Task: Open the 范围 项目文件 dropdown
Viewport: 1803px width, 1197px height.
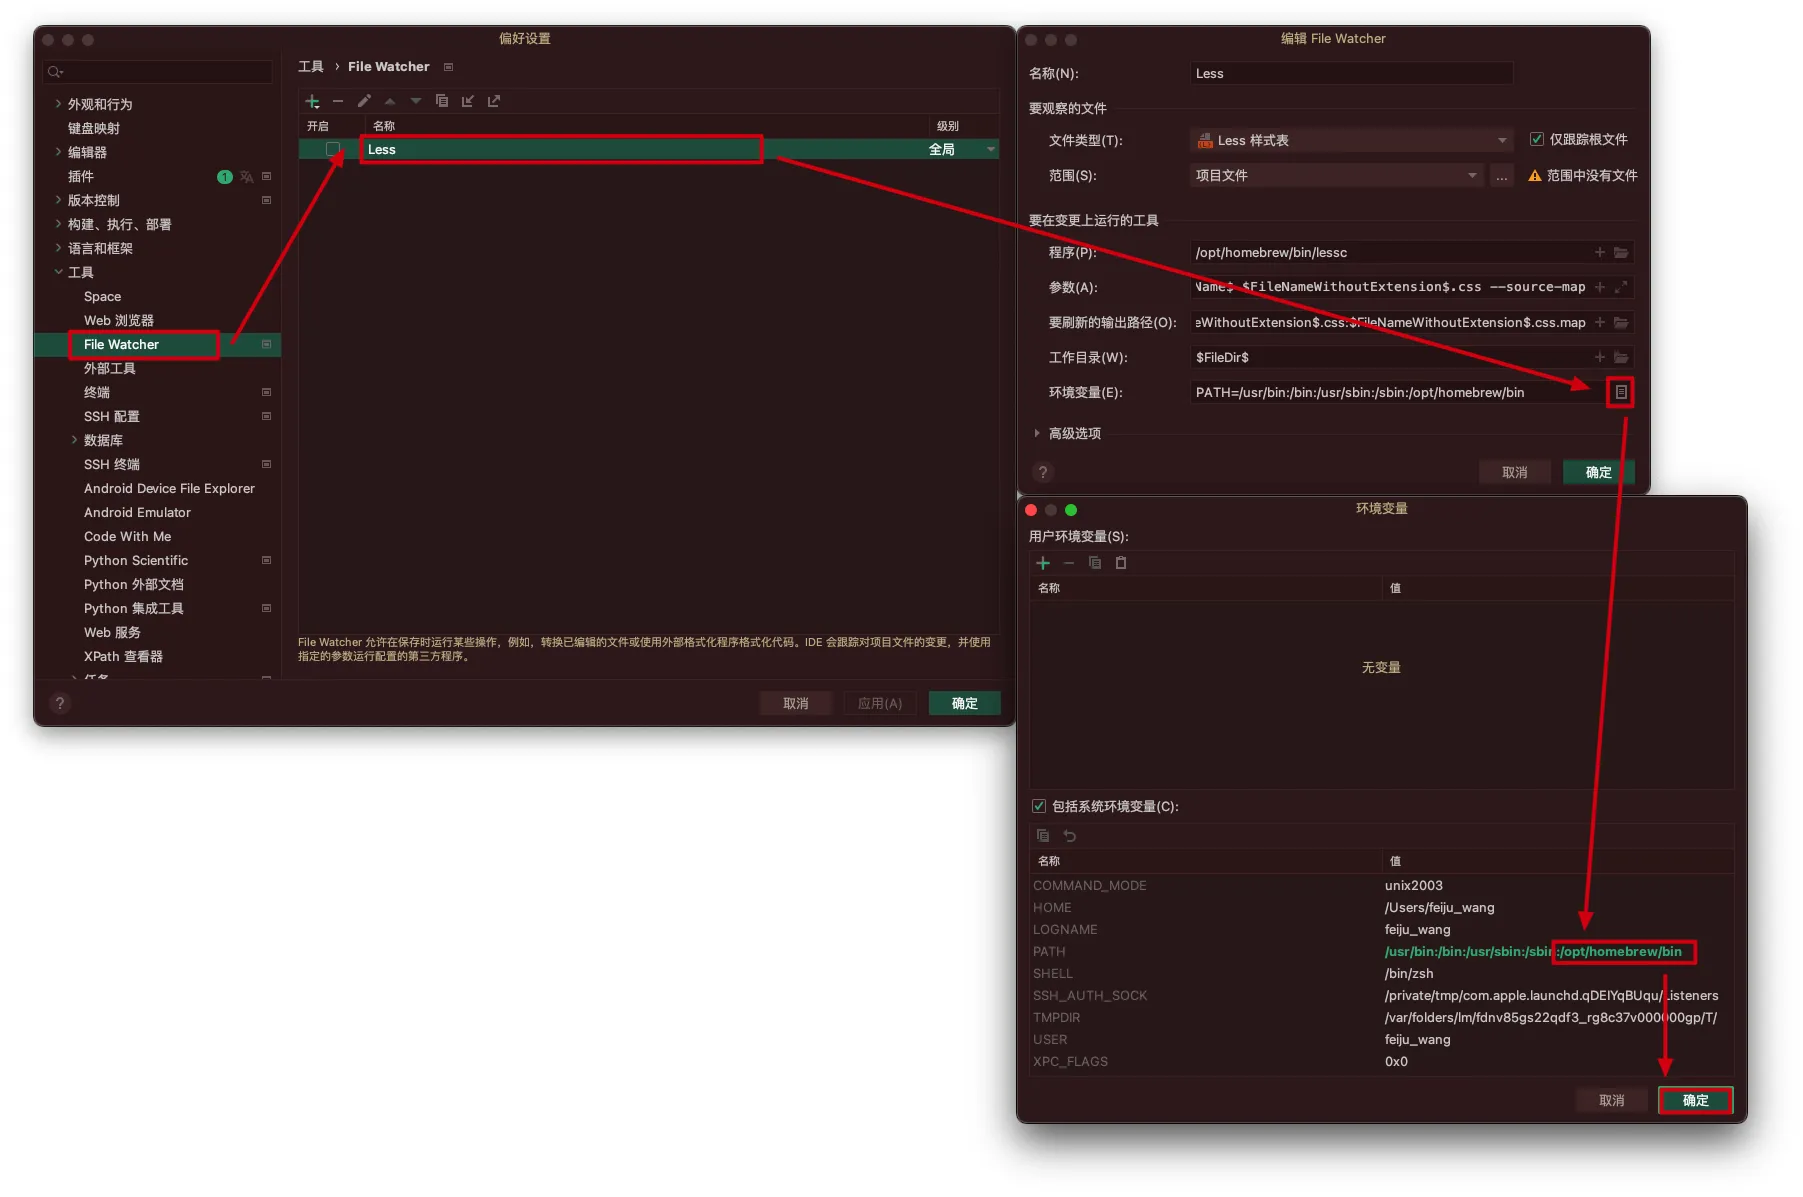Action: point(1336,175)
